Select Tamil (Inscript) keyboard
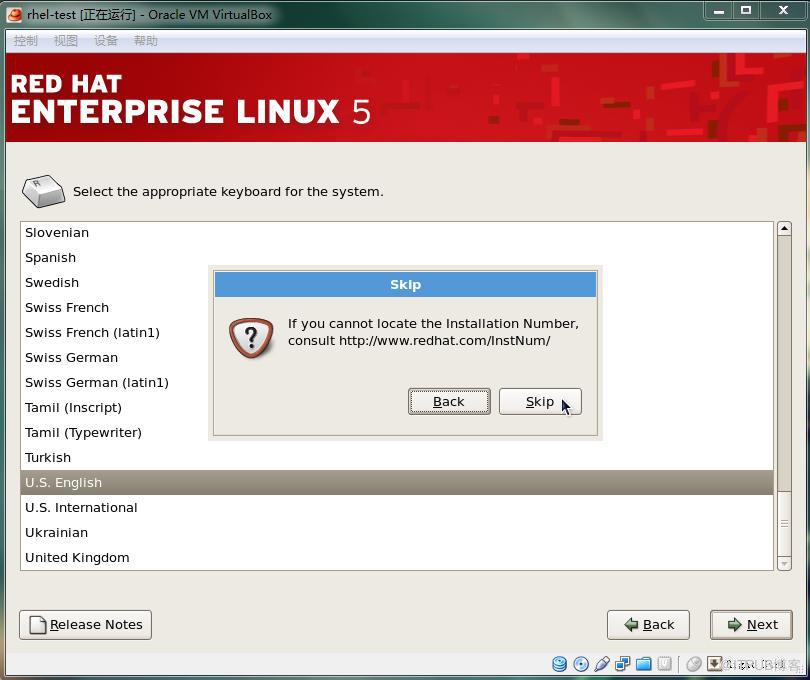 396,407
